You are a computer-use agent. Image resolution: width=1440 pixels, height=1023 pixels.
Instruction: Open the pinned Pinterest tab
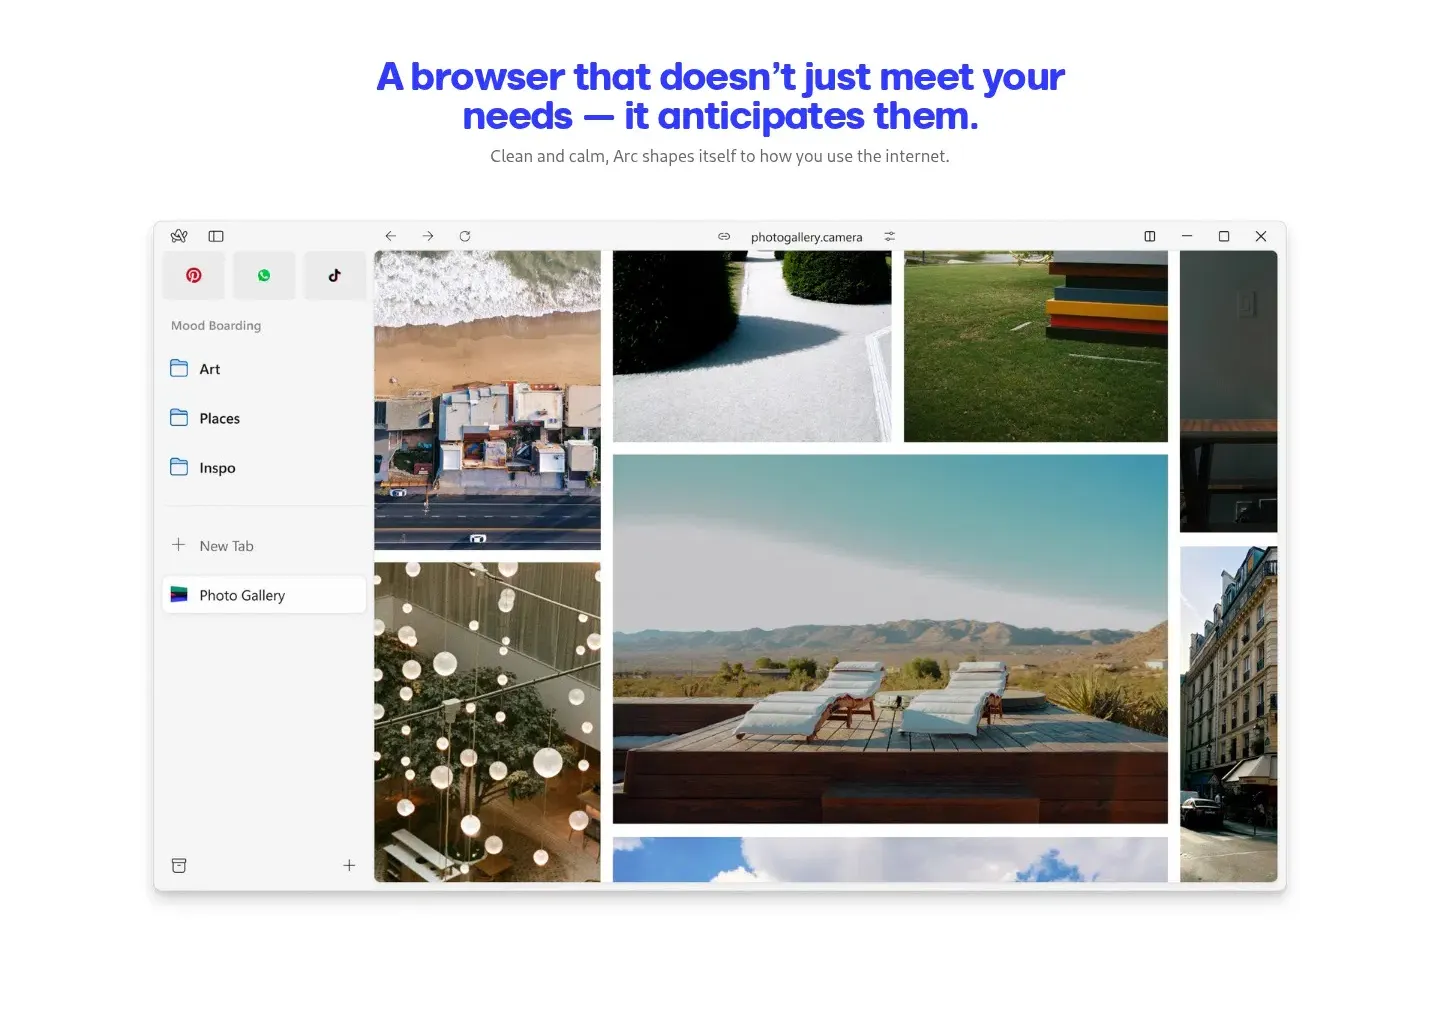[194, 275]
